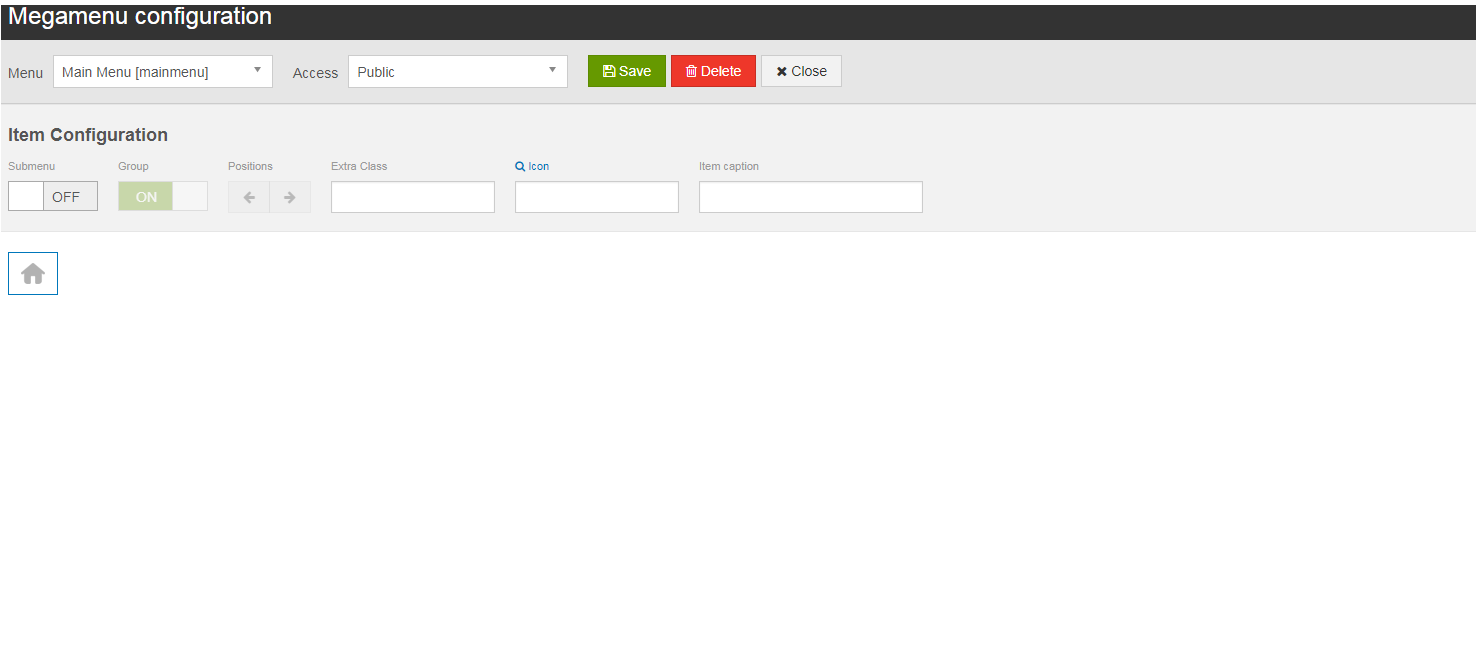This screenshot has width=1476, height=648.
Task: Open the Access level dropdown
Action: pos(455,70)
